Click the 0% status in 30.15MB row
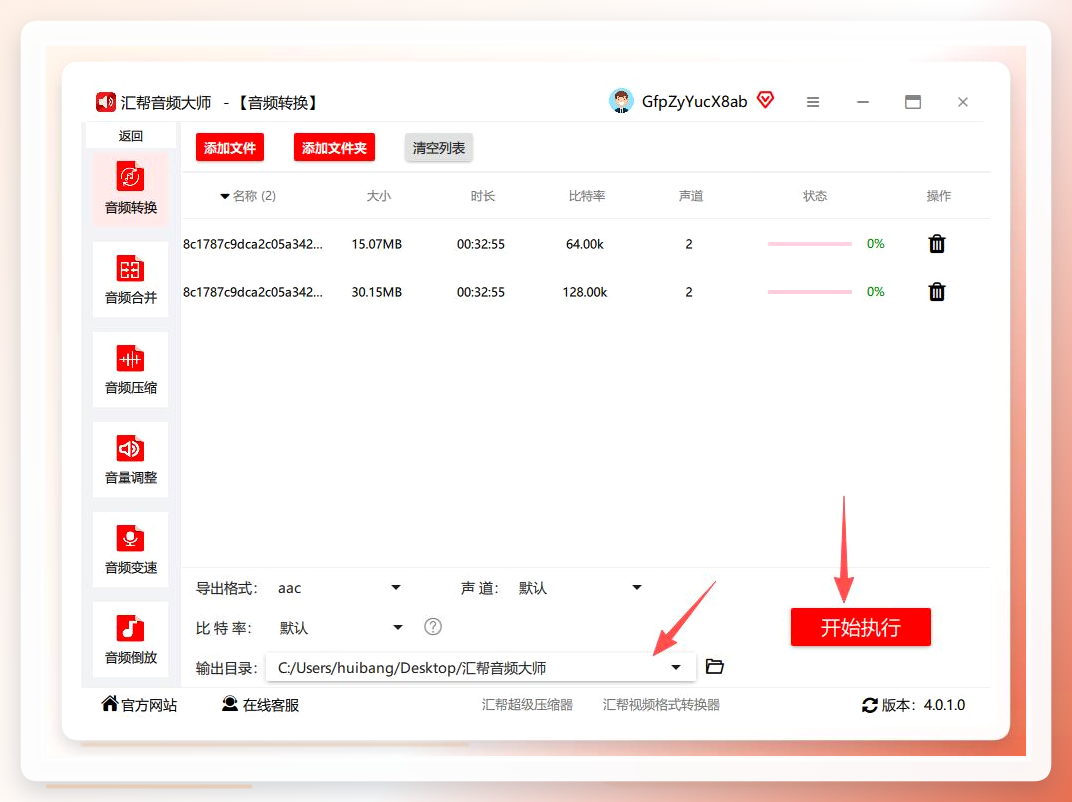This screenshot has height=802, width=1072. (x=876, y=291)
